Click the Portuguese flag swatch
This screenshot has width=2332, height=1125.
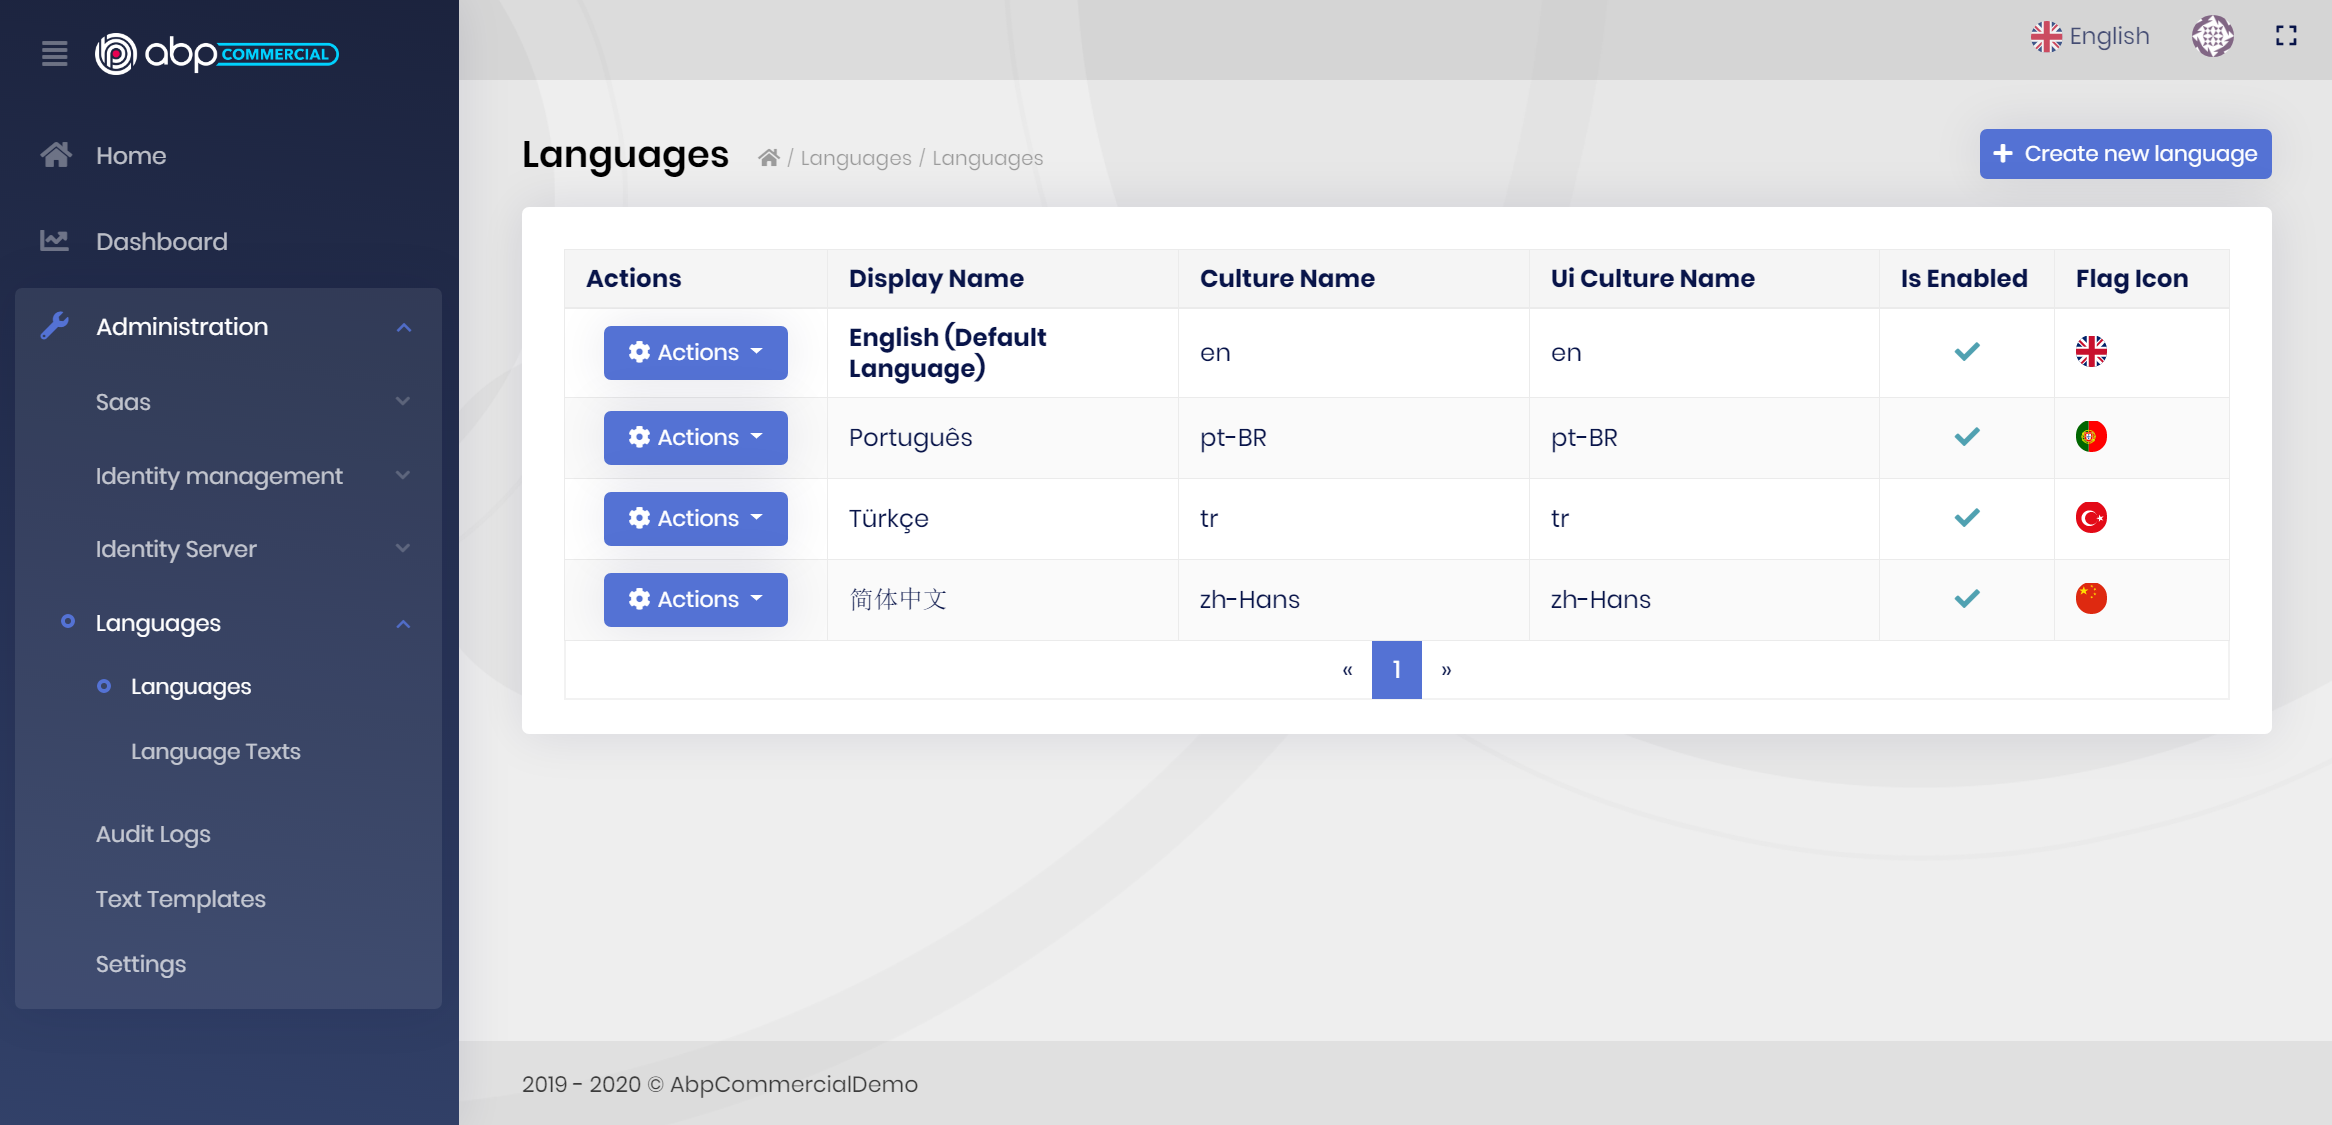(2091, 436)
